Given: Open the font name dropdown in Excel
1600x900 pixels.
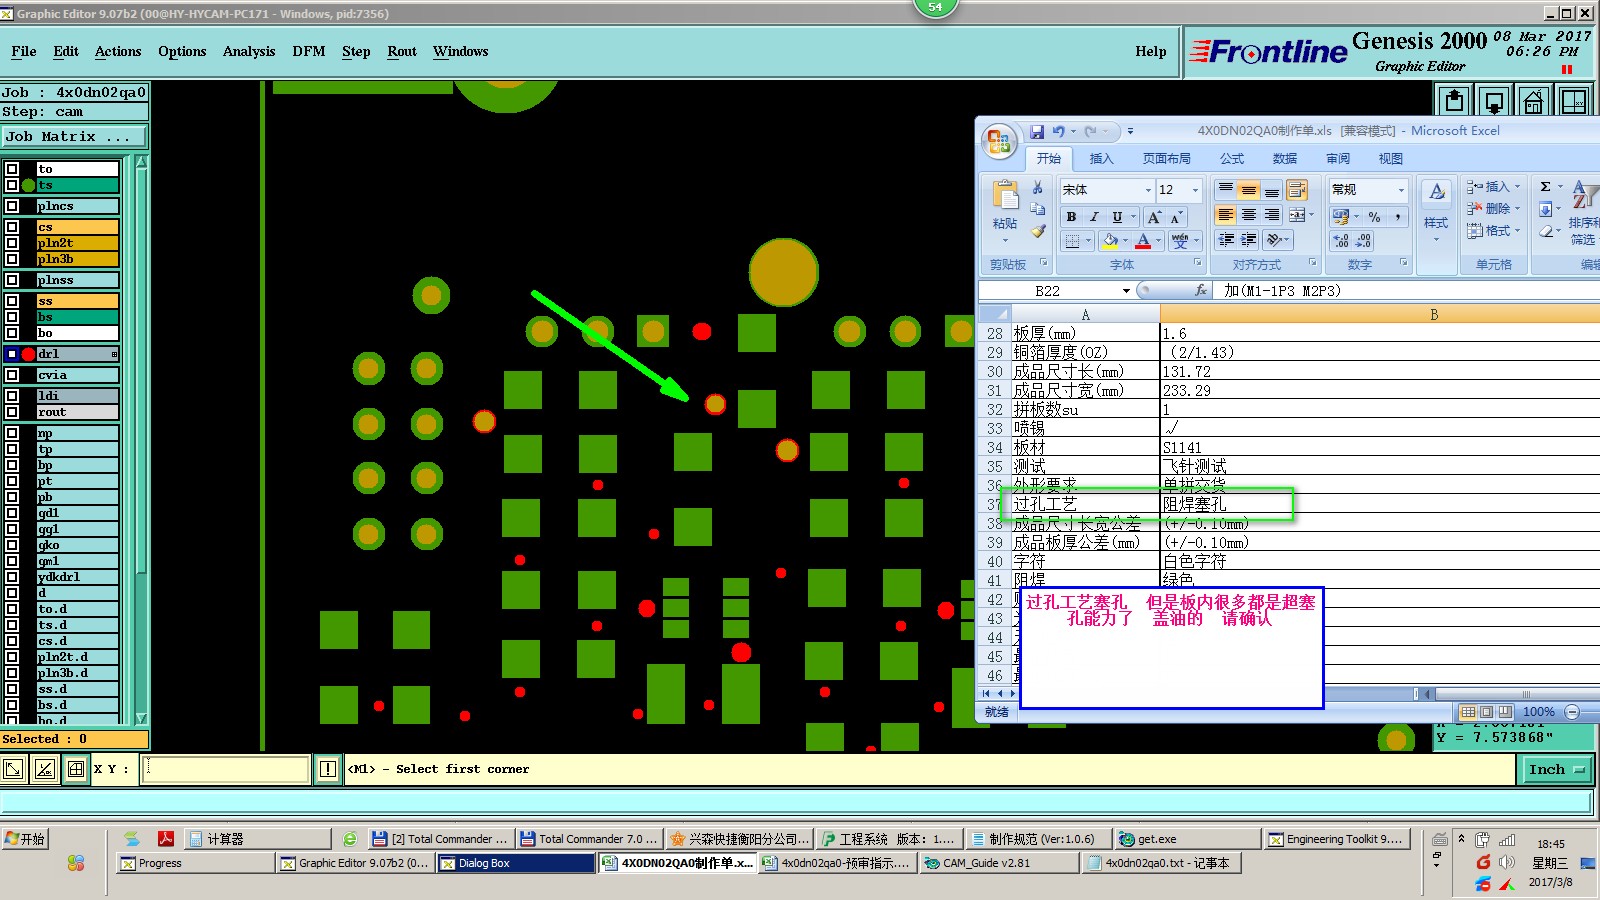Looking at the screenshot, I should click(x=1148, y=190).
